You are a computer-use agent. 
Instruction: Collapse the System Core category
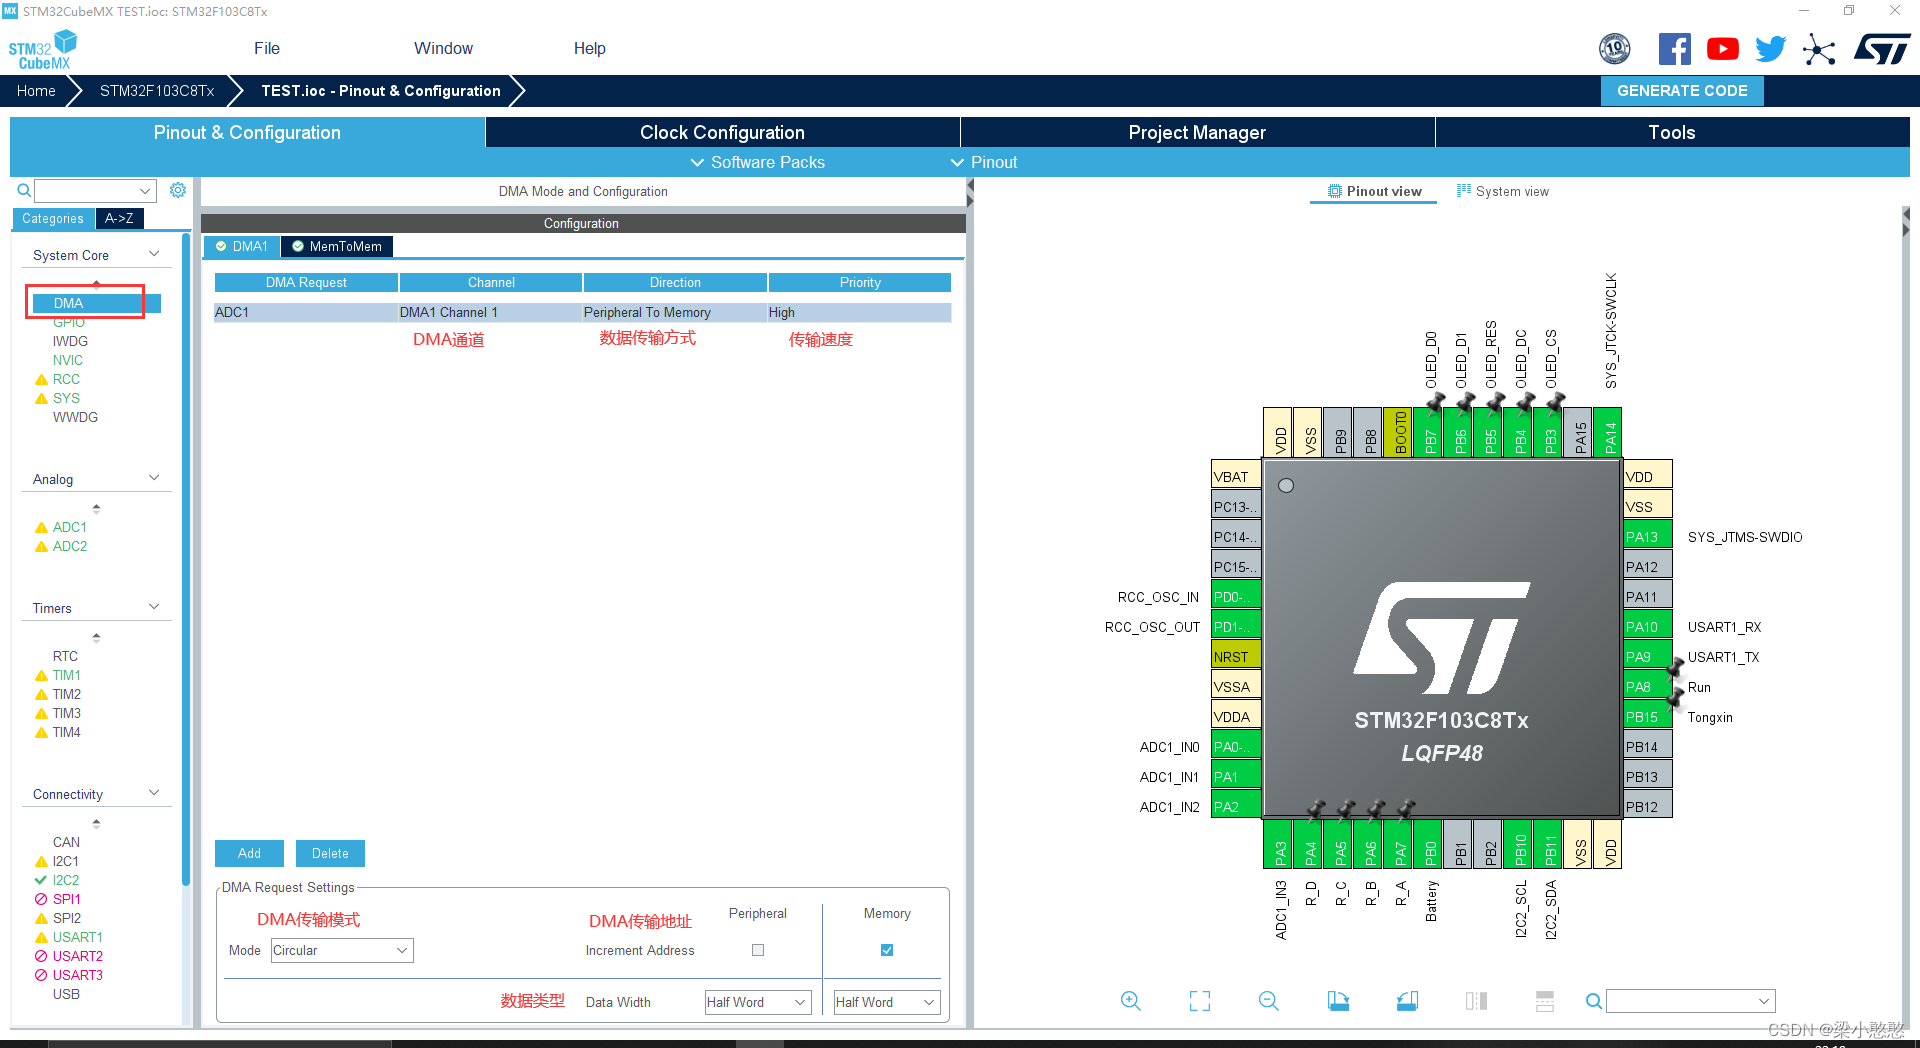pos(154,254)
